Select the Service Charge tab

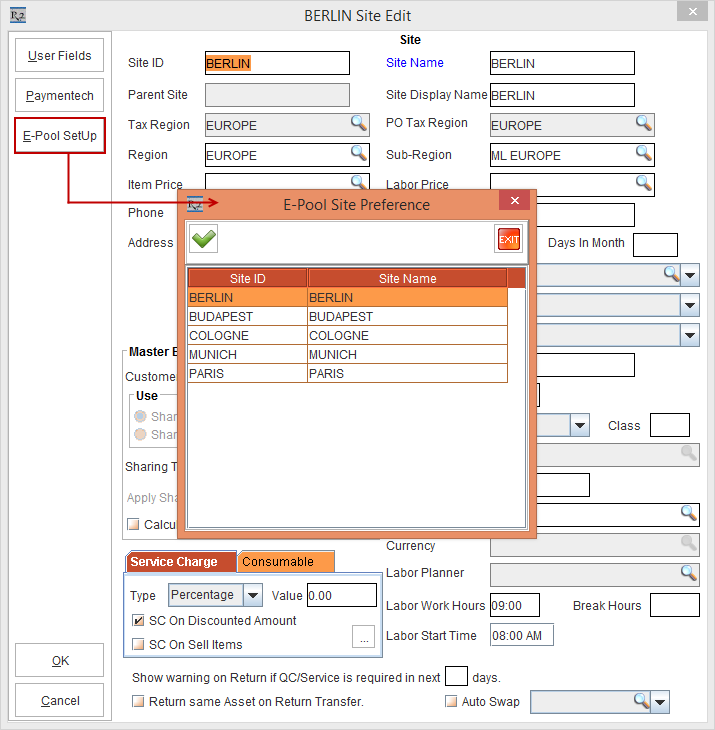[180, 562]
